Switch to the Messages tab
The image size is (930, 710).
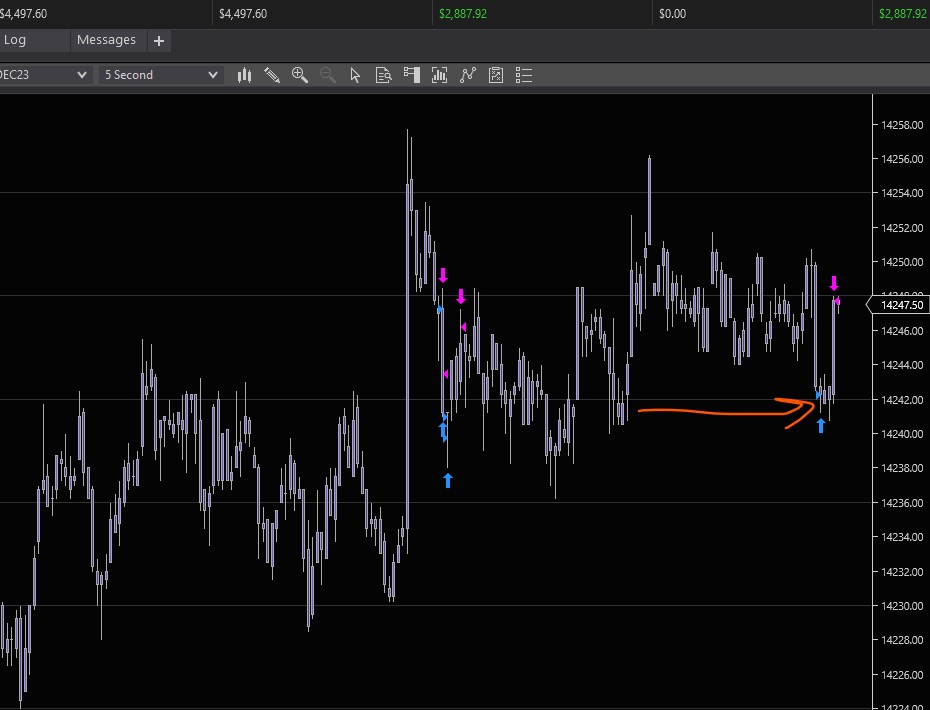pos(106,40)
